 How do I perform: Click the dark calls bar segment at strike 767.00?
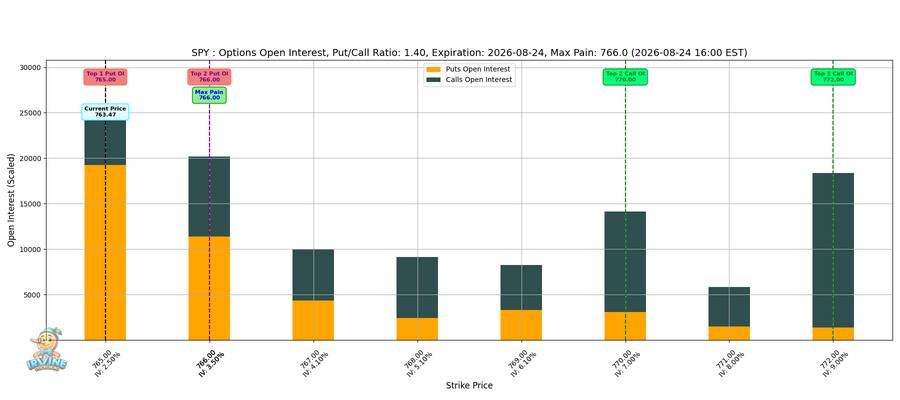pyautogui.click(x=313, y=275)
